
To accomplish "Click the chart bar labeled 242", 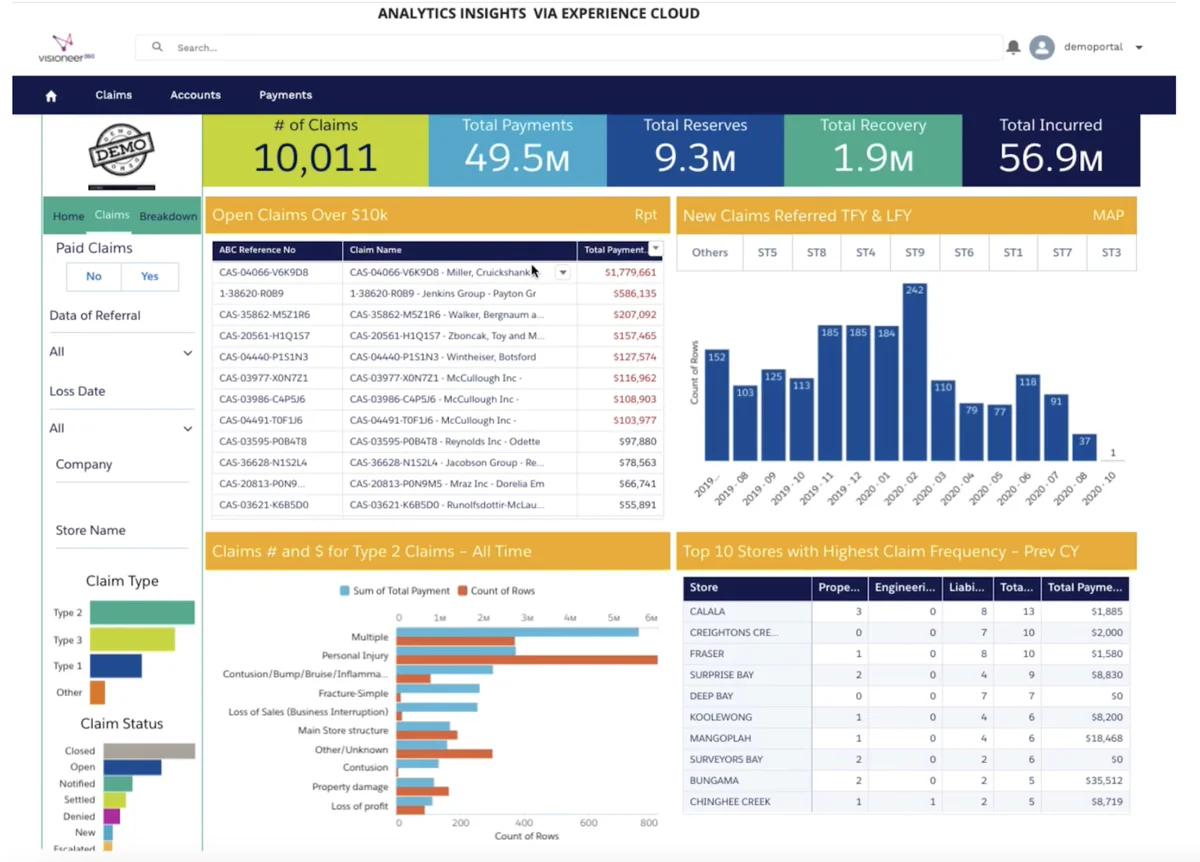I will tap(914, 371).
